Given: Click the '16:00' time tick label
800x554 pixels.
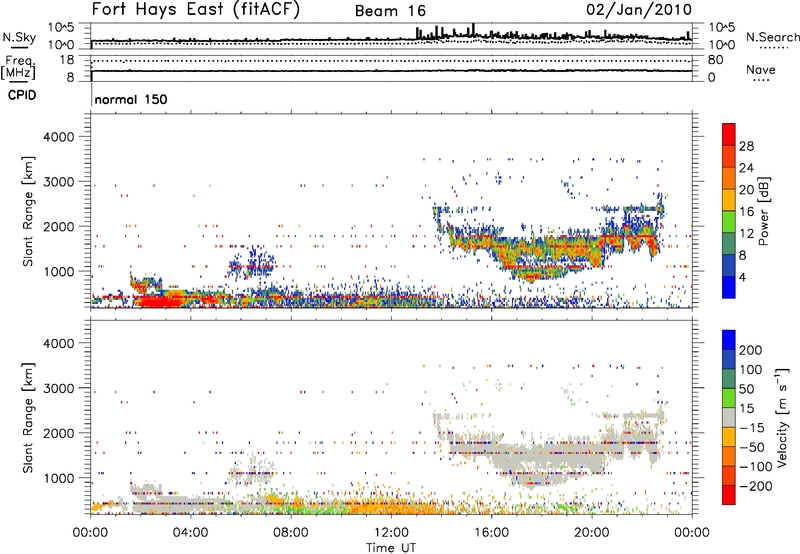Looking at the screenshot, I should 491,533.
